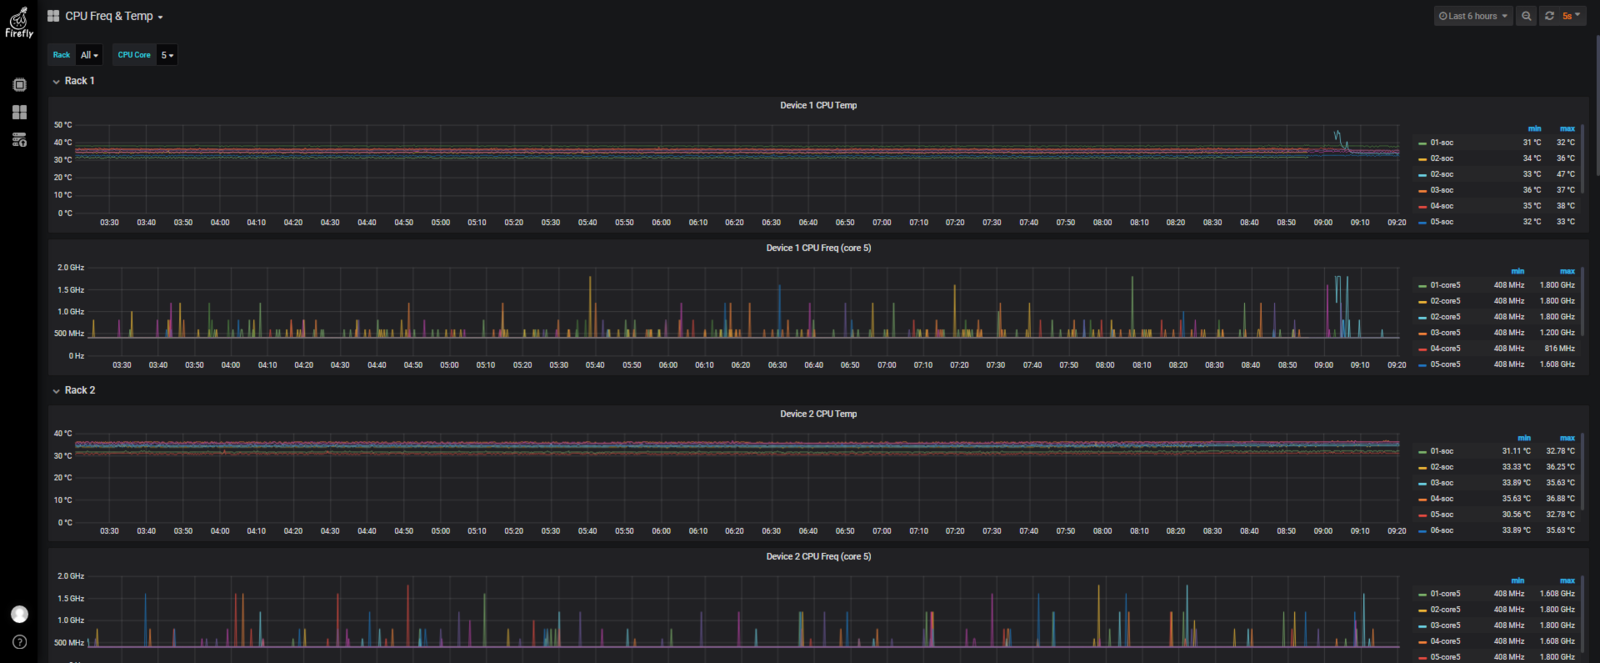Viewport: 1600px width, 663px height.
Task: Open the Device 1 CPU Temp panel title menu
Action: click(x=818, y=105)
